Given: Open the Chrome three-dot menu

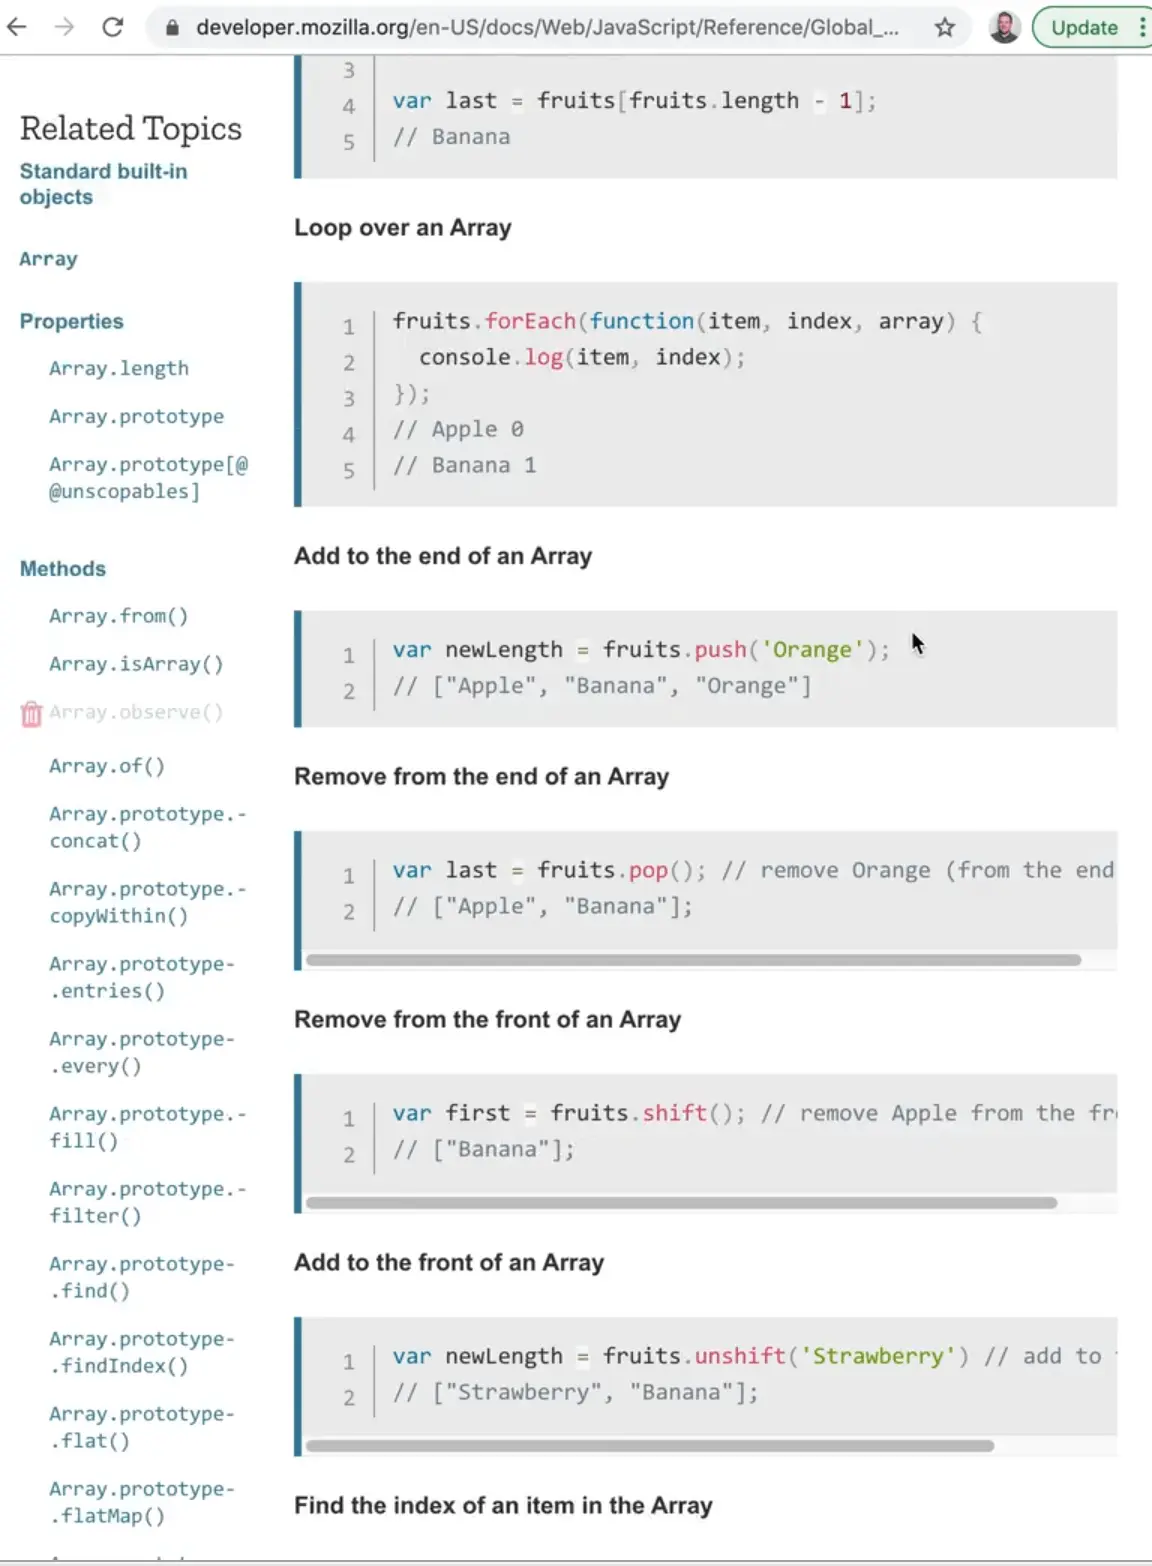Looking at the screenshot, I should click(x=1142, y=27).
